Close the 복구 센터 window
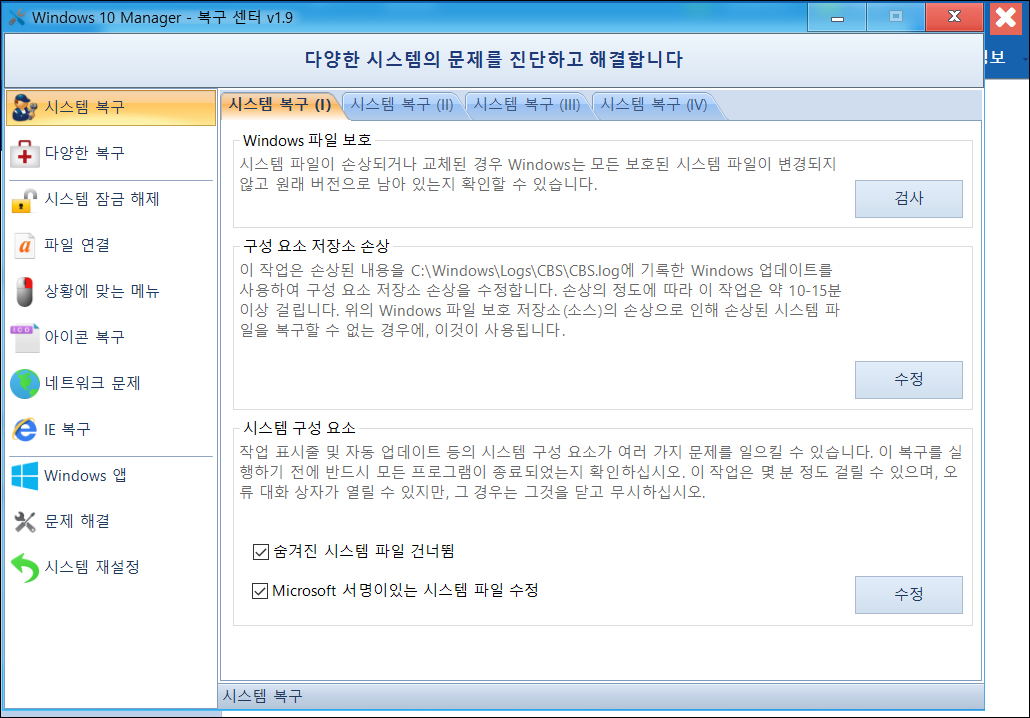Screen dimensions: 1030x718 tap(954, 18)
